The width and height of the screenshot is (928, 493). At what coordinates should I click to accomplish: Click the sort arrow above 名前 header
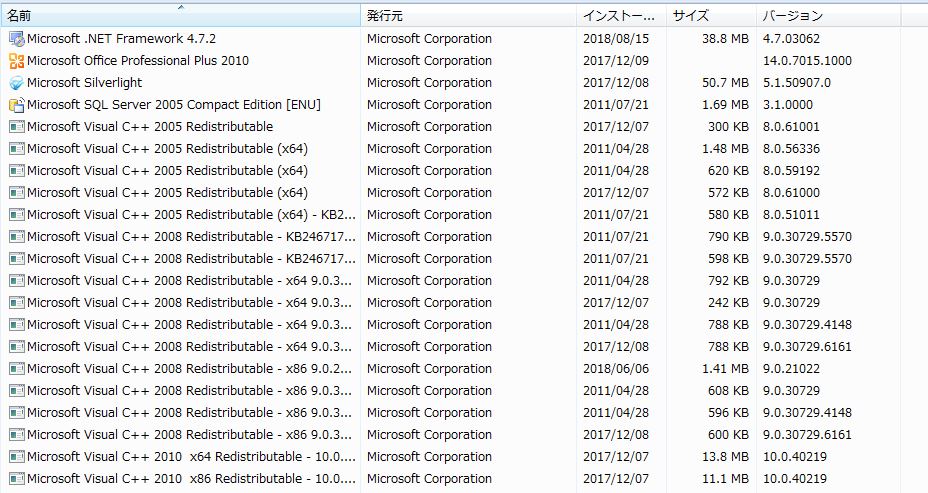click(181, 7)
